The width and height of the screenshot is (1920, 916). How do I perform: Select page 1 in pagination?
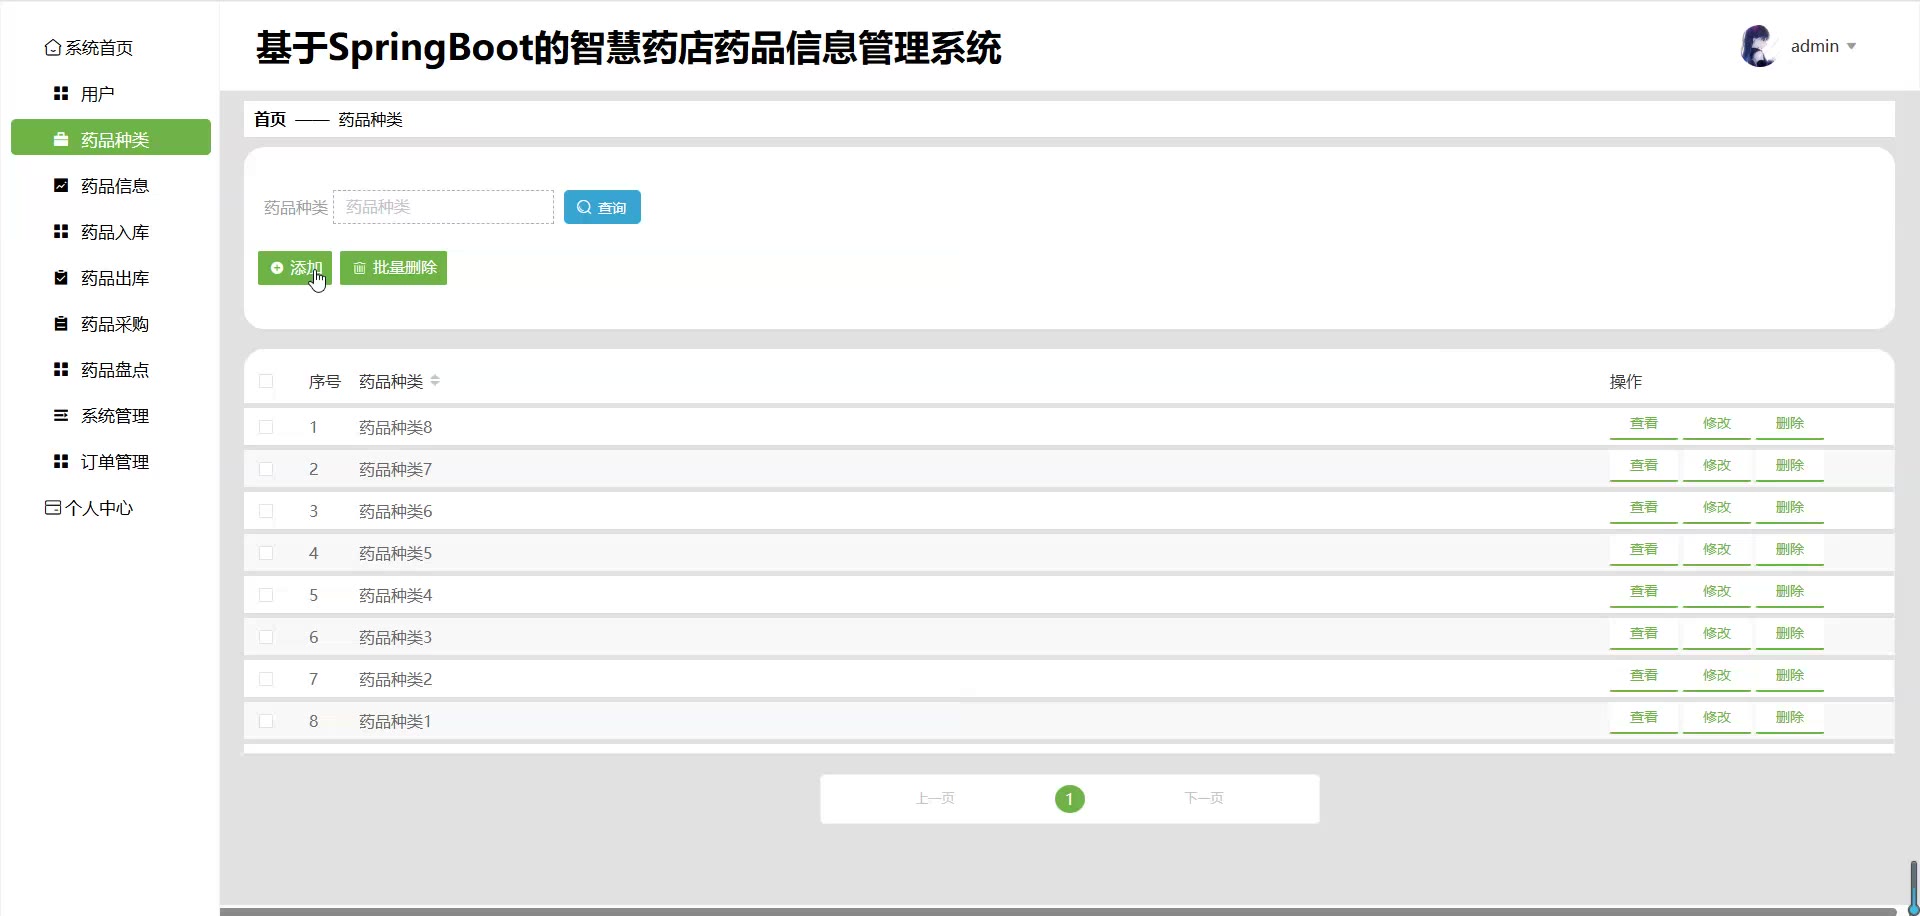tap(1070, 799)
